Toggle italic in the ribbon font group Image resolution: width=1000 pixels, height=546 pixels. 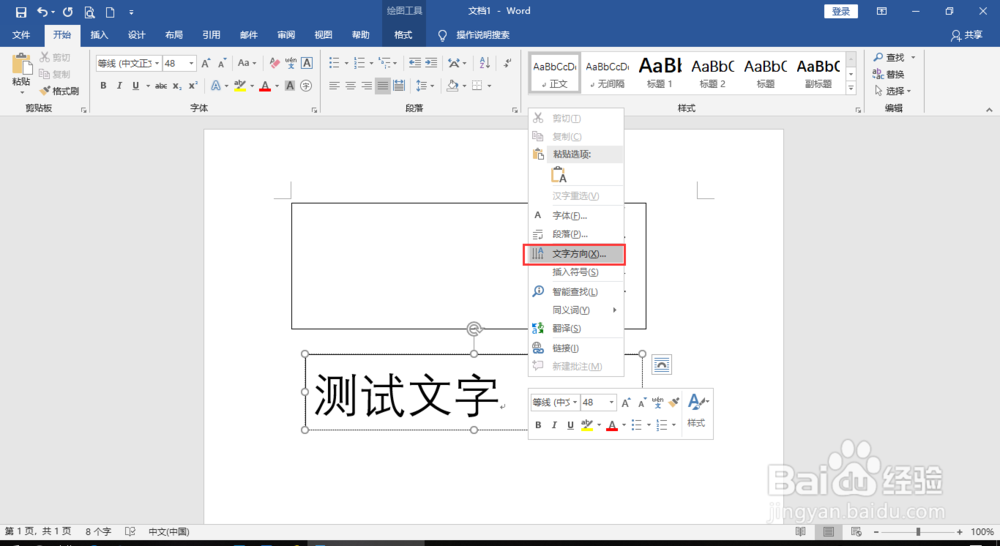coord(119,85)
